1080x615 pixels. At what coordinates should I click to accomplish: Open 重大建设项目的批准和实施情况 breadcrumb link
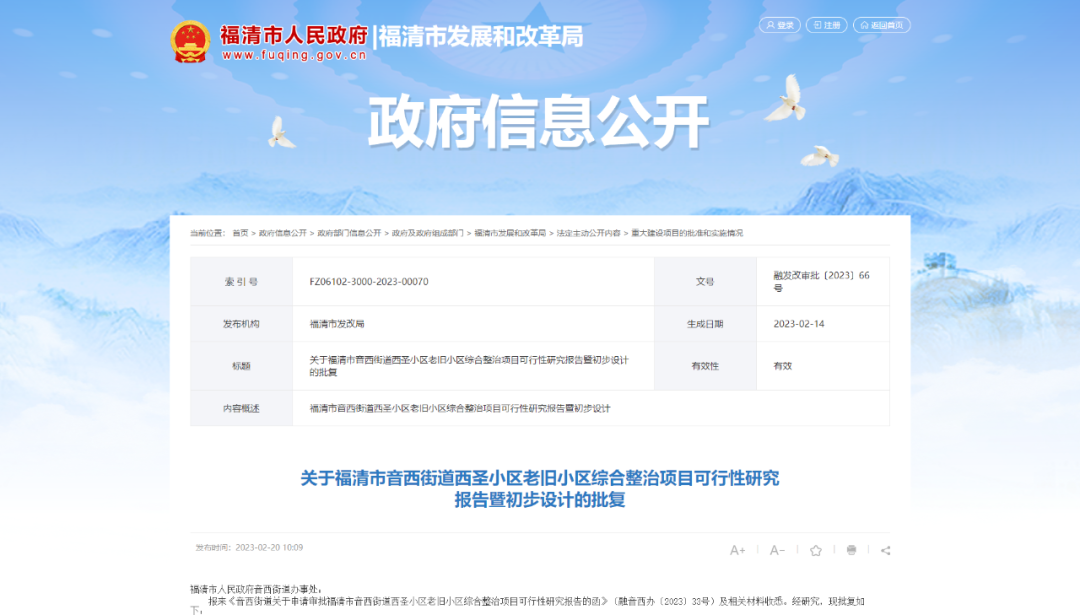click(x=686, y=233)
